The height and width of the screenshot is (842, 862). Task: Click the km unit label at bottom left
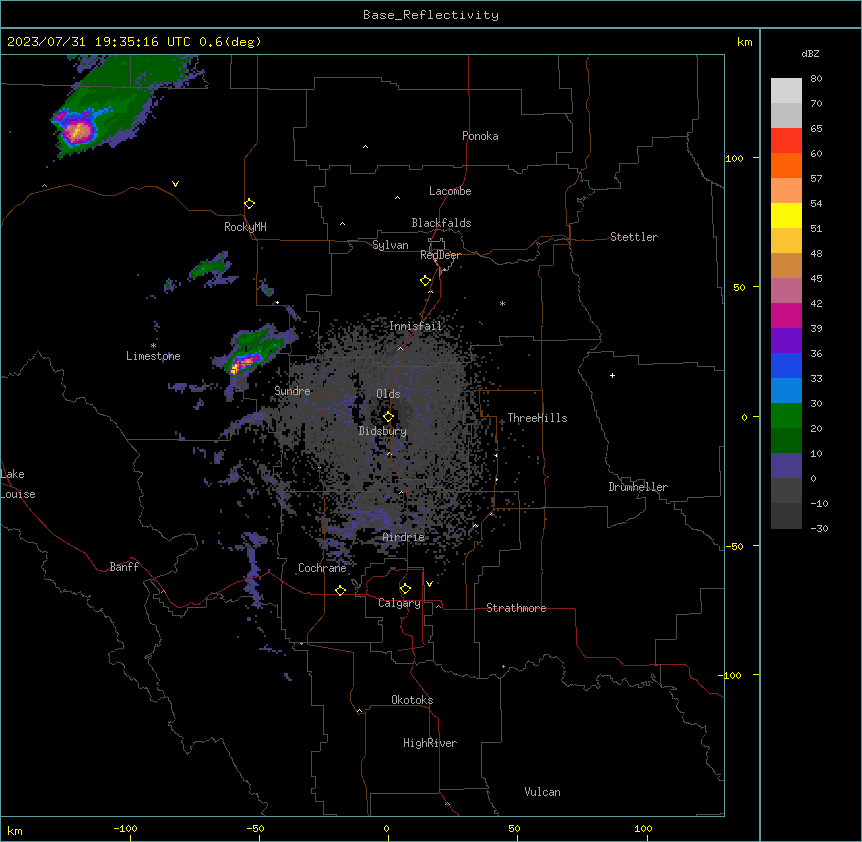[x=15, y=831]
